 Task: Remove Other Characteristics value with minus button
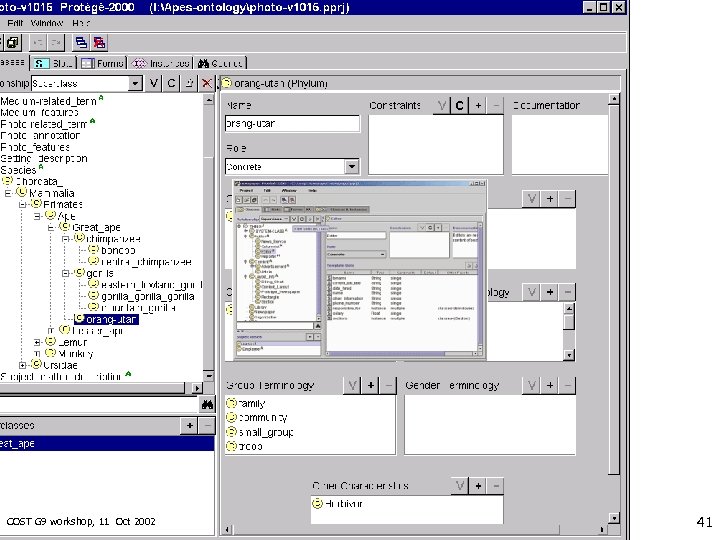(x=496, y=486)
